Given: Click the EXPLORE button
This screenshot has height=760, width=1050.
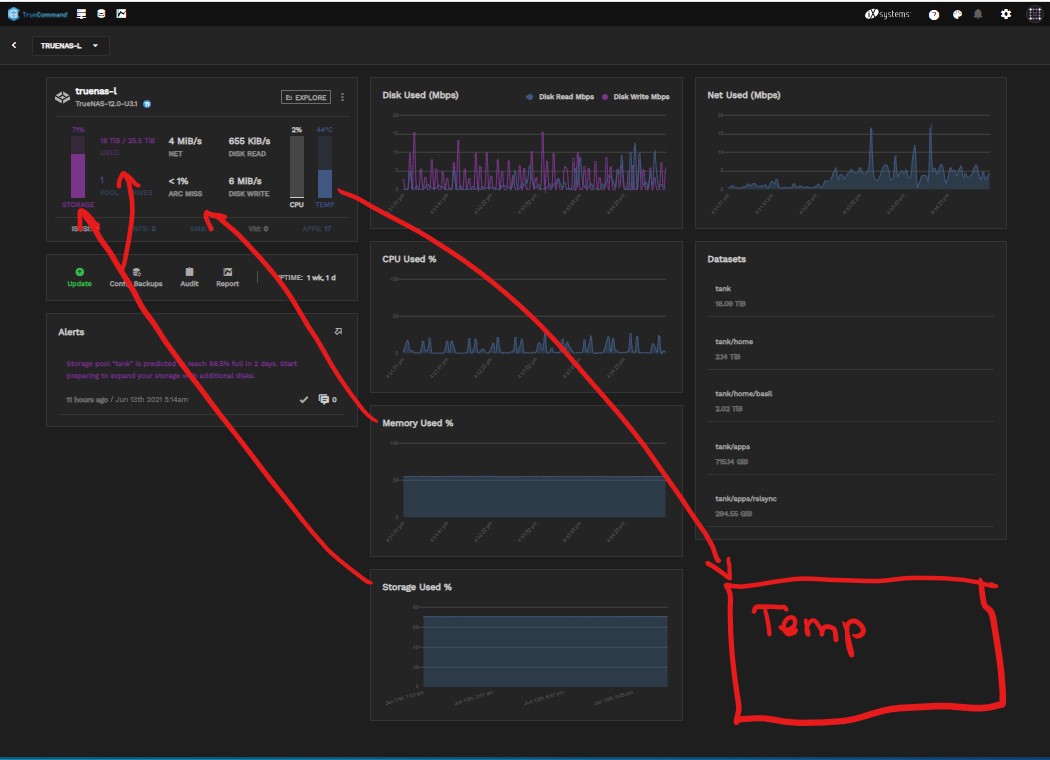Looking at the screenshot, I should click(306, 97).
